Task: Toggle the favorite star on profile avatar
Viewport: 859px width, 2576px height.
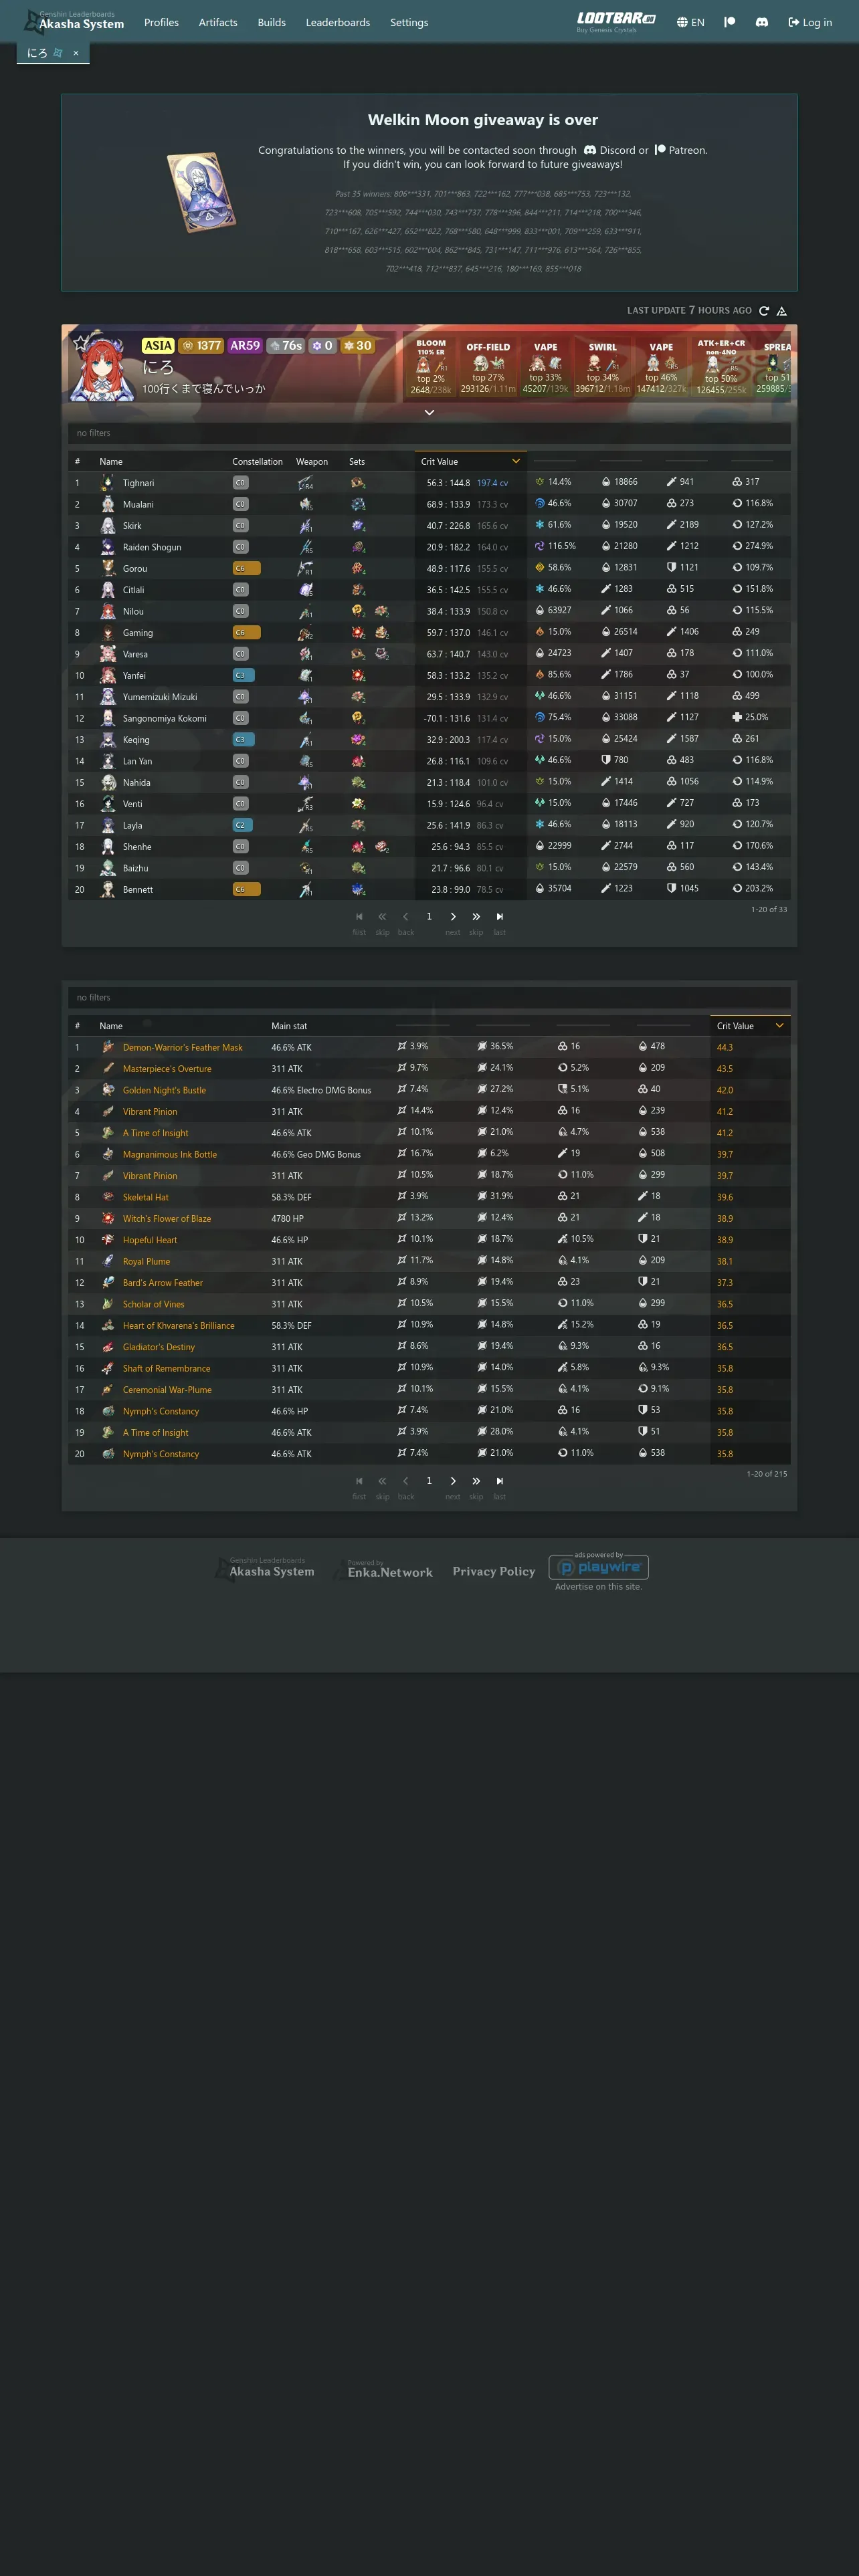Action: pyautogui.click(x=80, y=342)
